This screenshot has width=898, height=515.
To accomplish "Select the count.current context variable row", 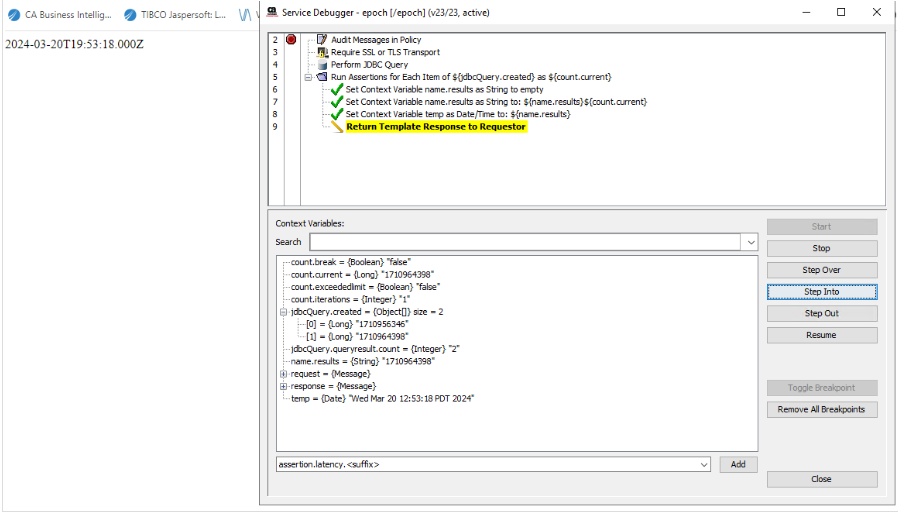I will 362,274.
